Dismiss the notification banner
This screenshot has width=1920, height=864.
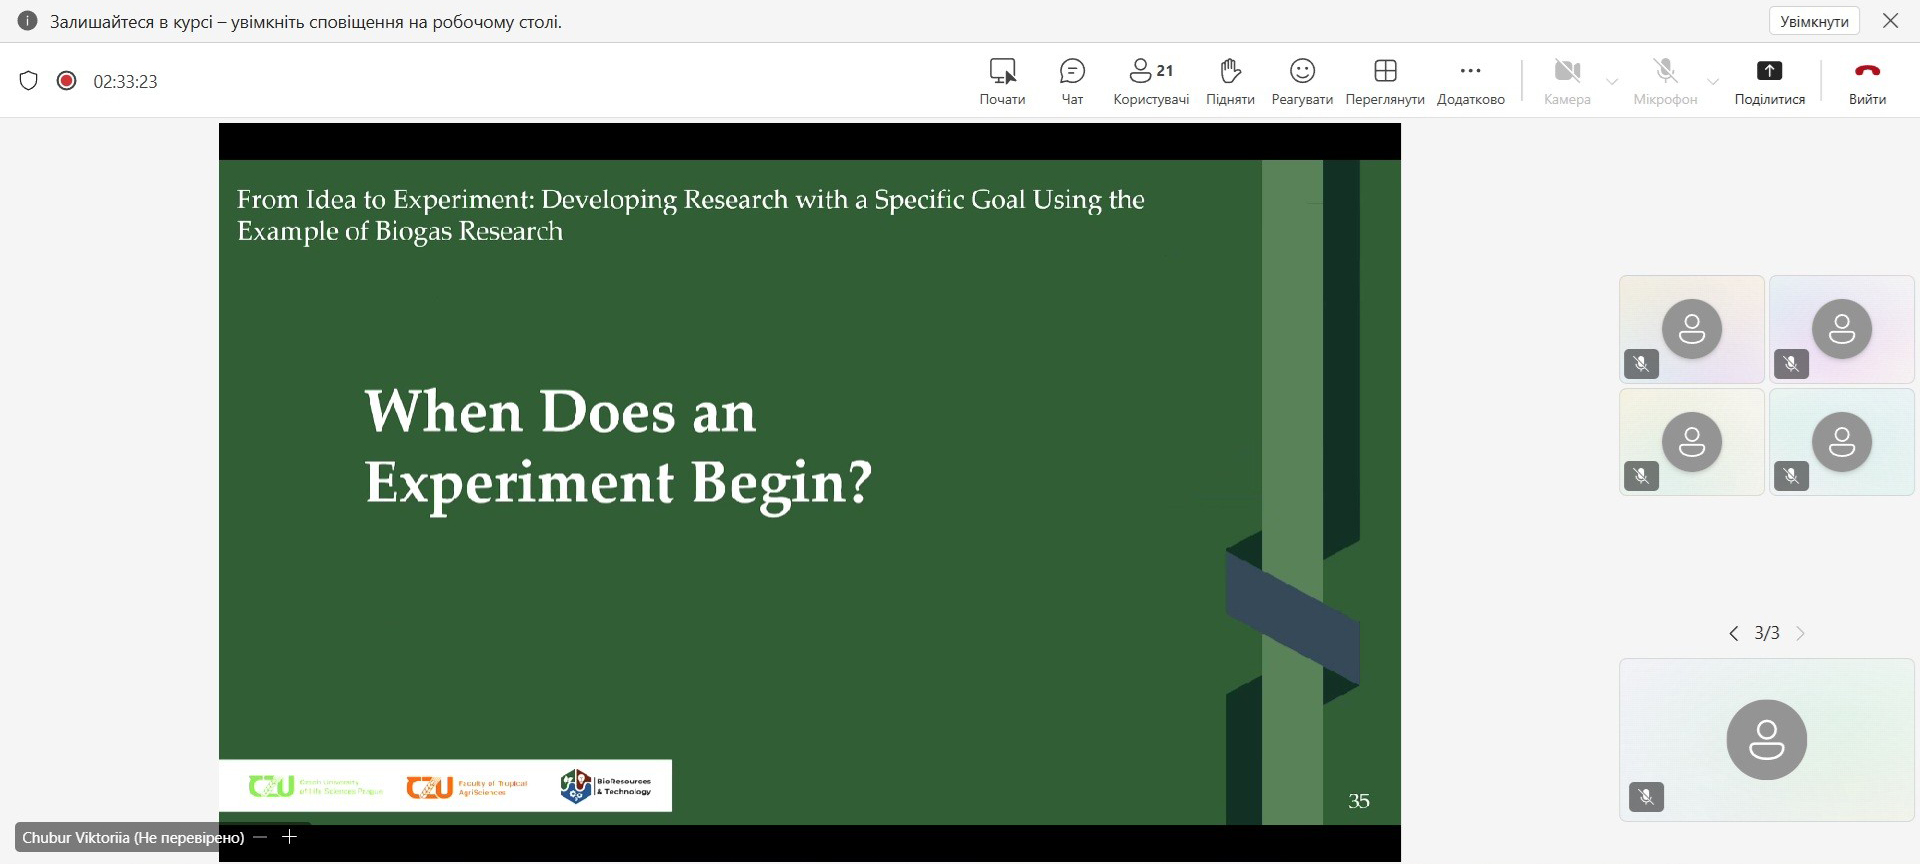tap(1890, 21)
